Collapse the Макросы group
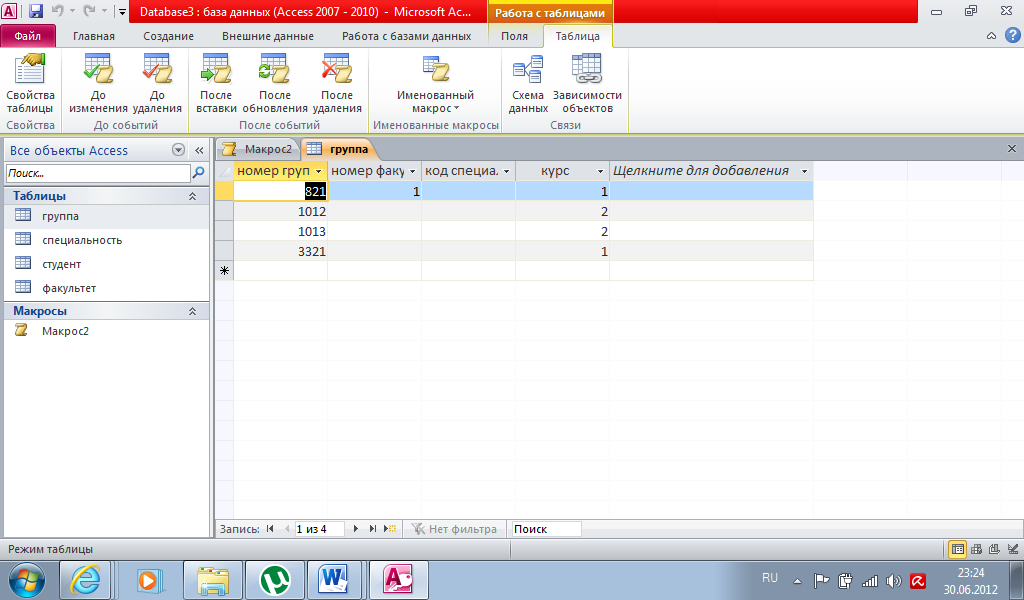Image resolution: width=1024 pixels, height=600 pixels. [193, 311]
